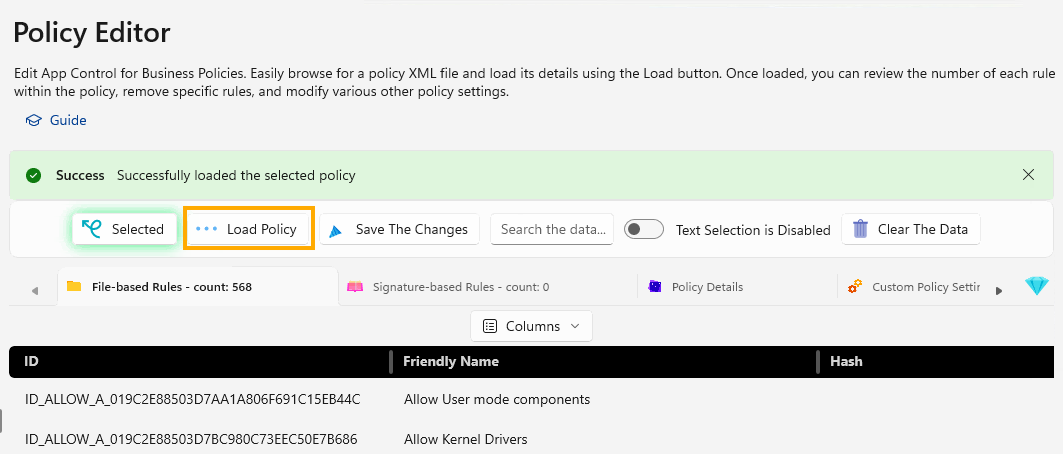Dismiss the Success notification bar
Image resolution: width=1063 pixels, height=454 pixels.
pos(1028,175)
